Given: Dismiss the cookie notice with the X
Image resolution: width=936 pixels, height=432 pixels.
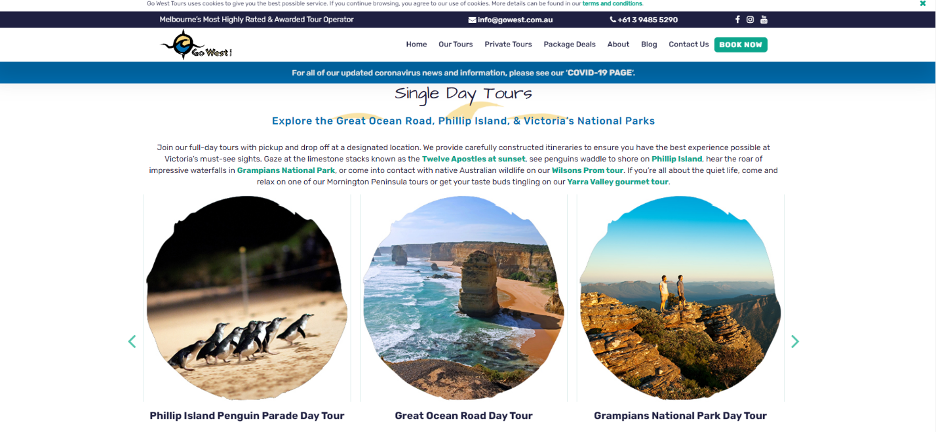Looking at the screenshot, I should tap(923, 4).
